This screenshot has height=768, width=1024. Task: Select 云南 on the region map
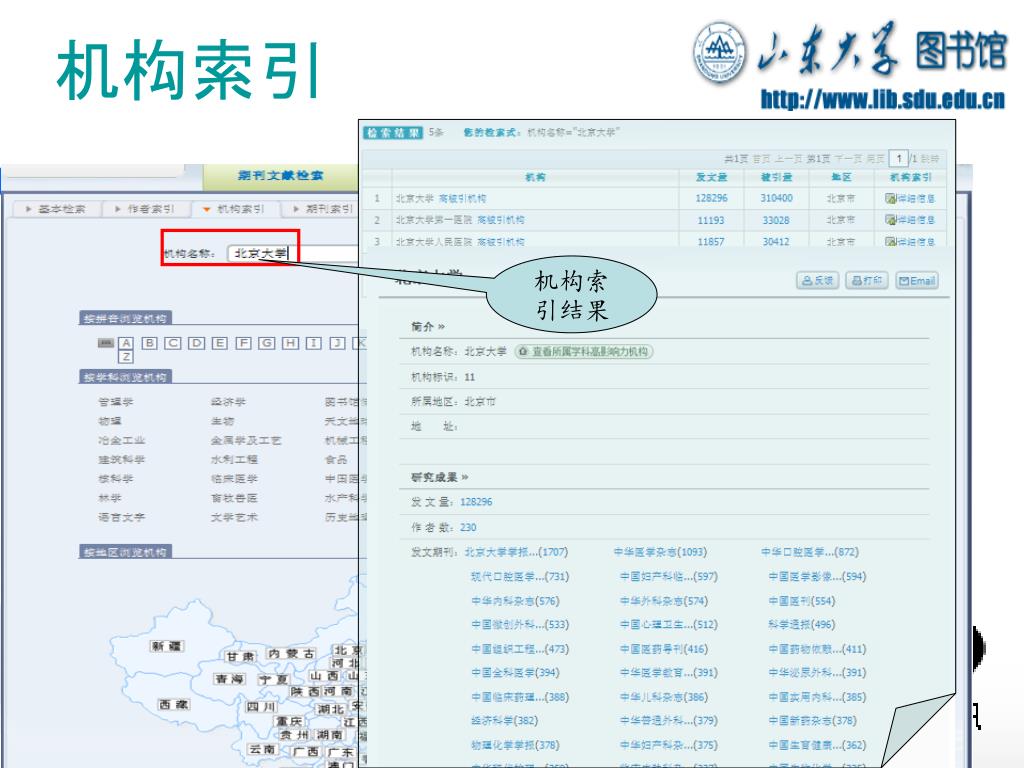pos(263,749)
